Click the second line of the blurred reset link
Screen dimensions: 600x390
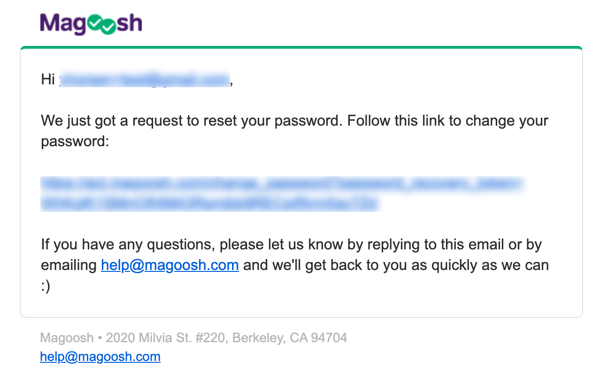pos(210,204)
